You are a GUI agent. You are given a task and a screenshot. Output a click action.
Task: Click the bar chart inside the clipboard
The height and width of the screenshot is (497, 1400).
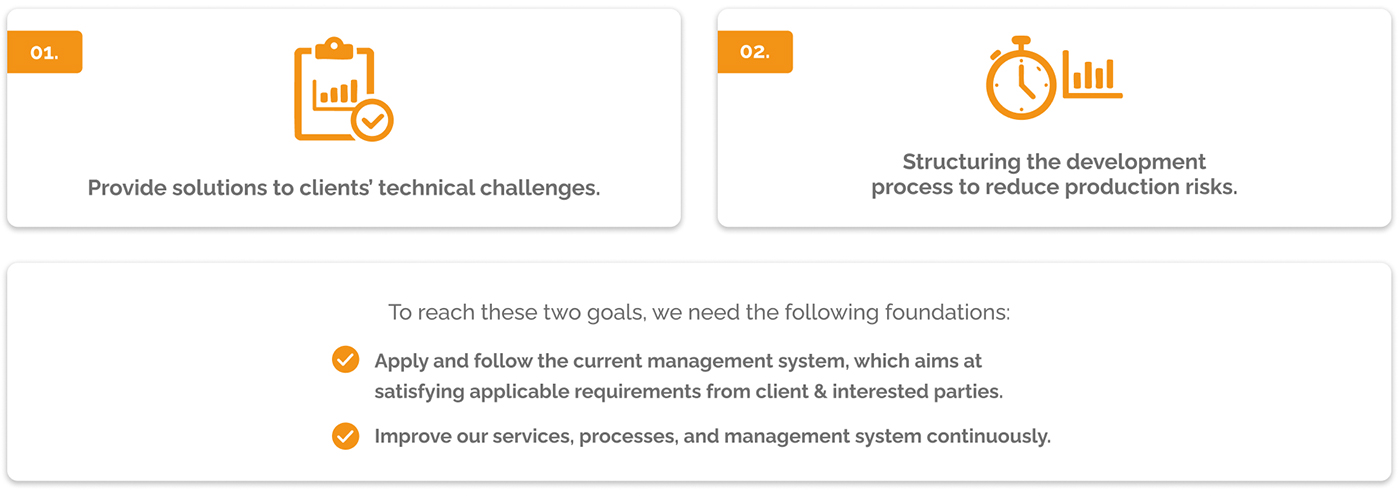coord(335,93)
